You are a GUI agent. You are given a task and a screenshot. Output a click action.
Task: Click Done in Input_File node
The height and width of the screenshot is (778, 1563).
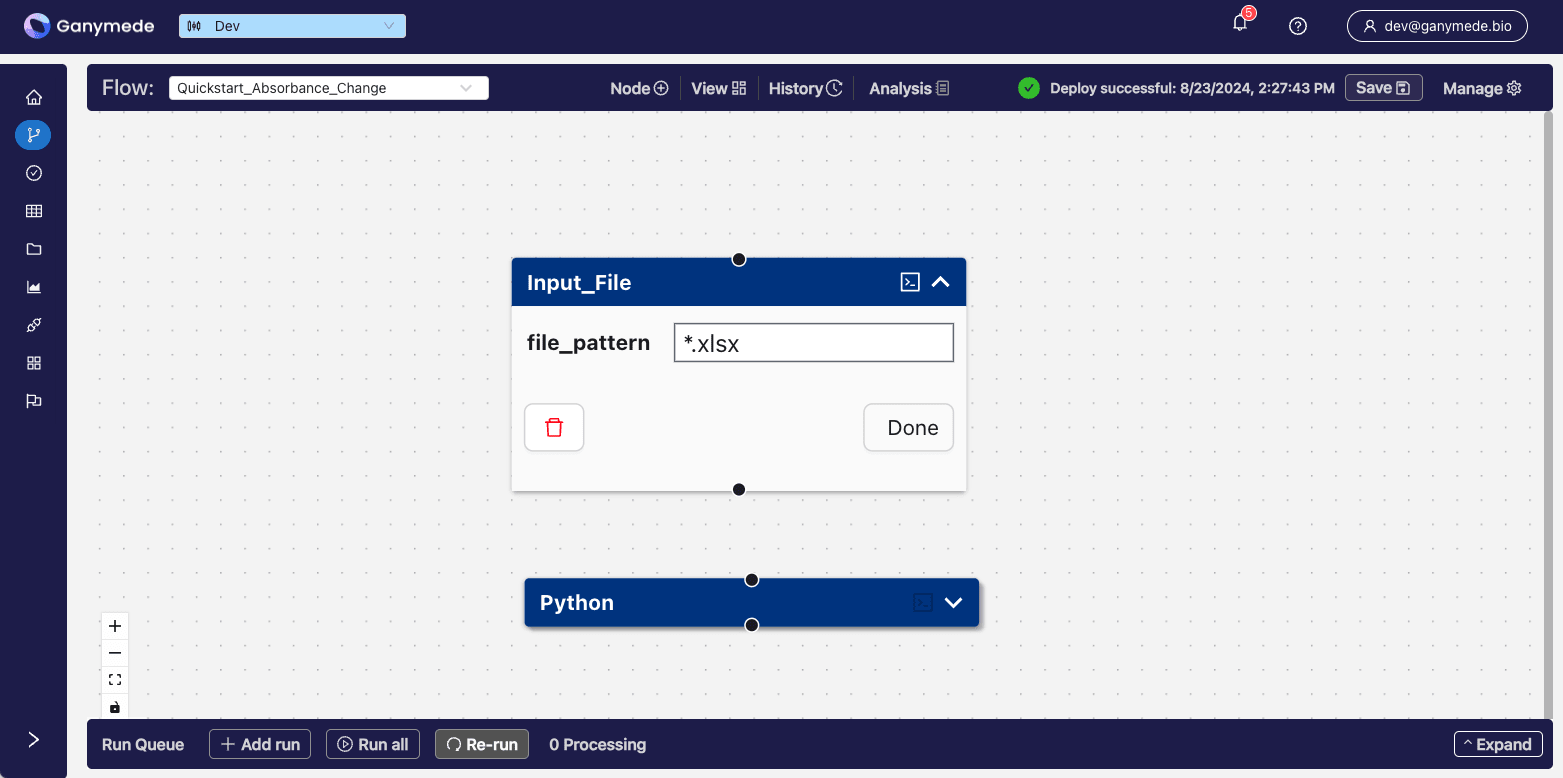pyautogui.click(x=908, y=427)
